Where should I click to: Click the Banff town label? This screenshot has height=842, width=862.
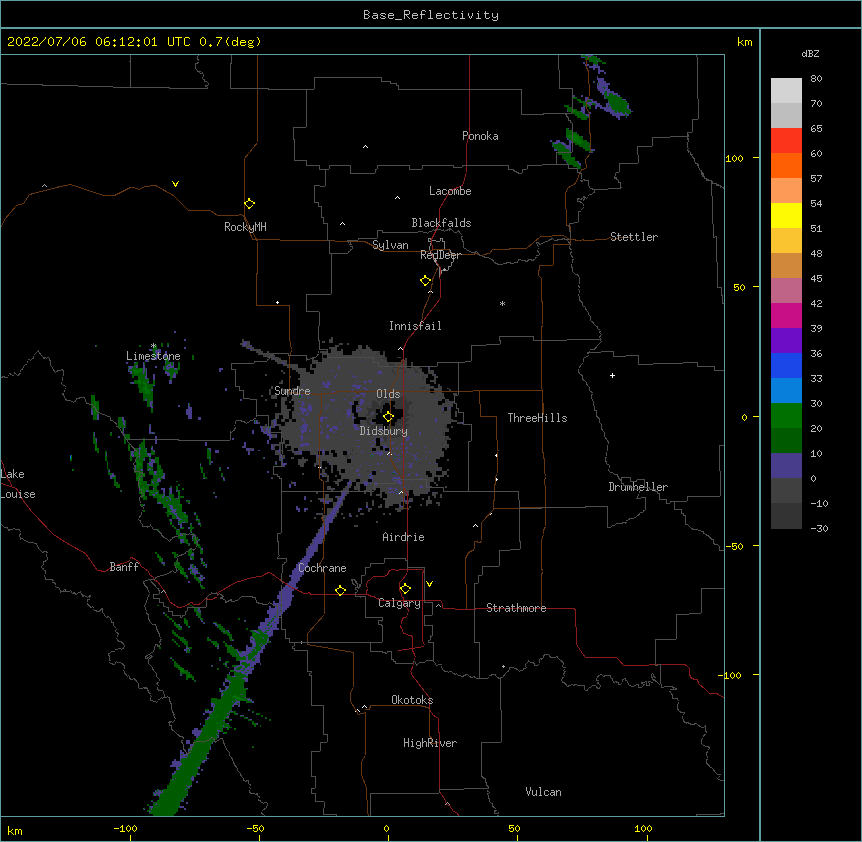pyautogui.click(x=124, y=567)
